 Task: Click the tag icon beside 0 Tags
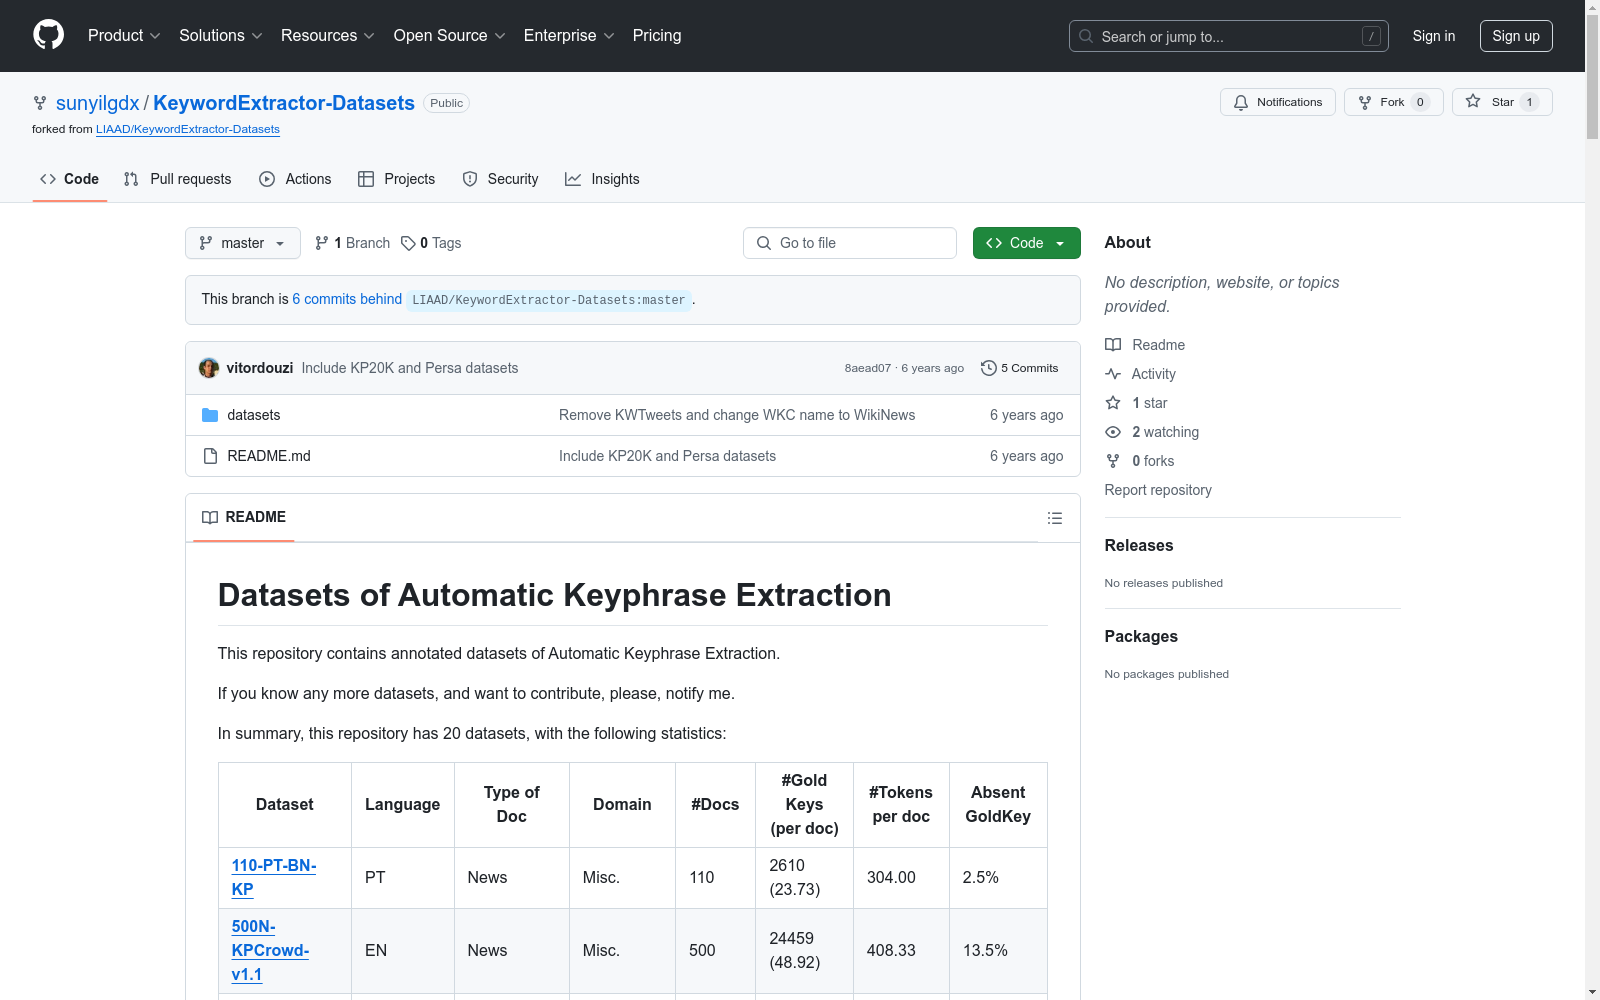pyautogui.click(x=408, y=243)
